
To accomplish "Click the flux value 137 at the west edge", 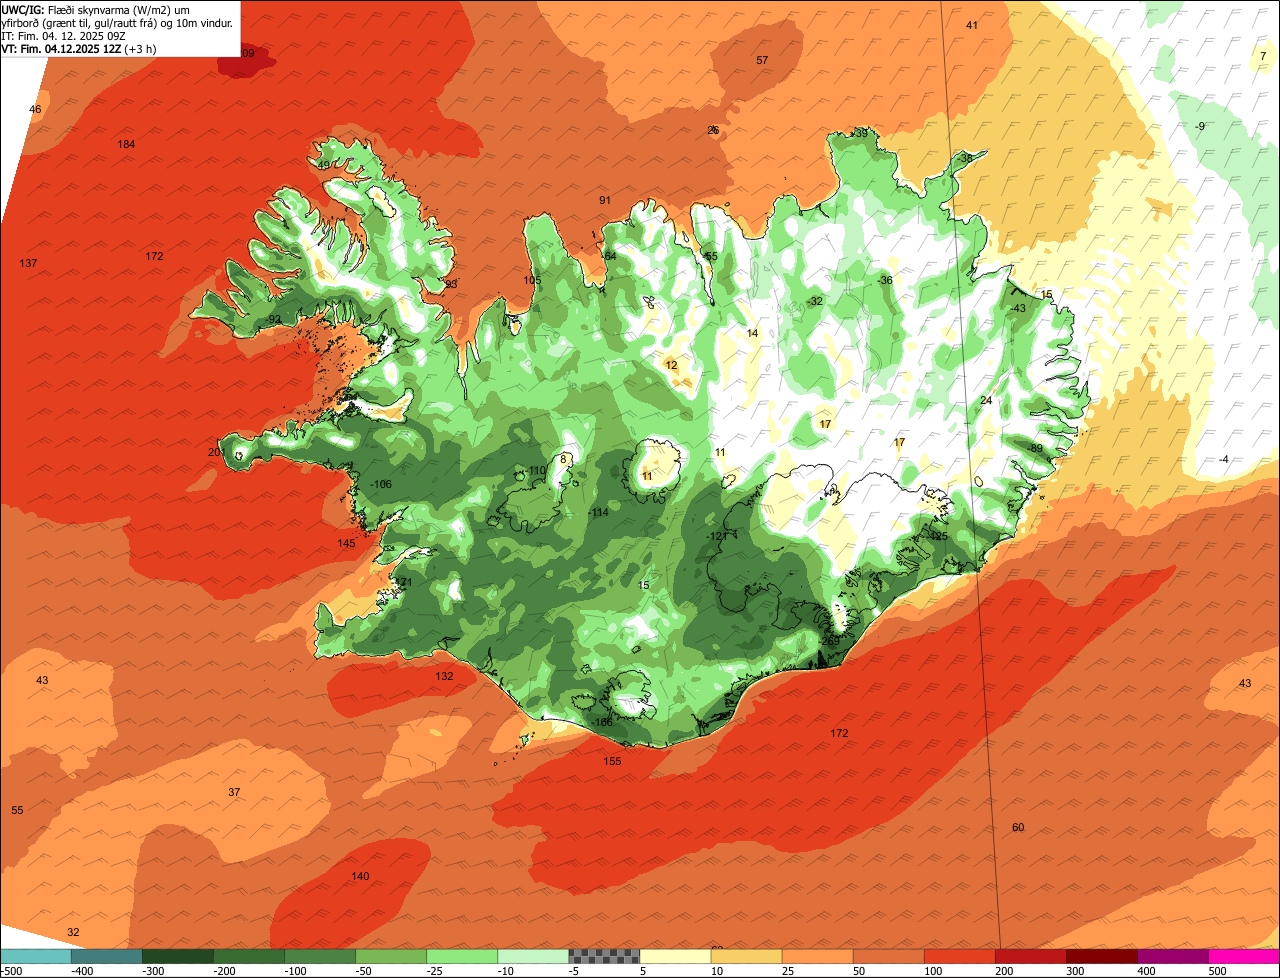I will [28, 263].
